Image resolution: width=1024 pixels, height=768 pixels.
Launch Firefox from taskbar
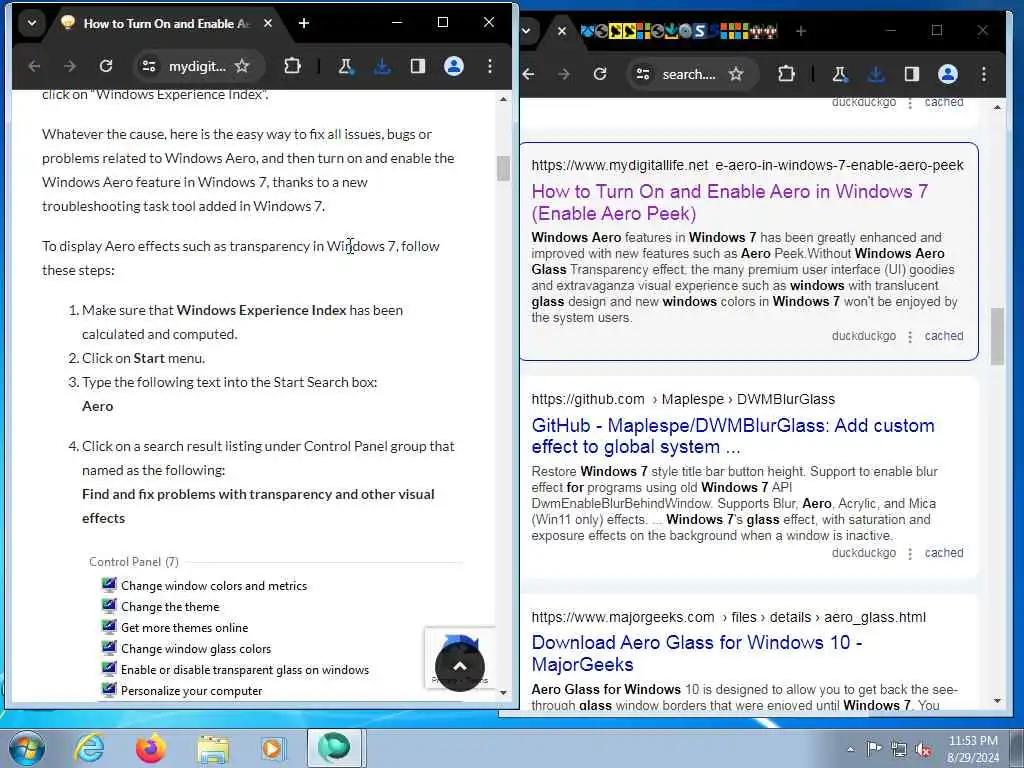point(150,748)
